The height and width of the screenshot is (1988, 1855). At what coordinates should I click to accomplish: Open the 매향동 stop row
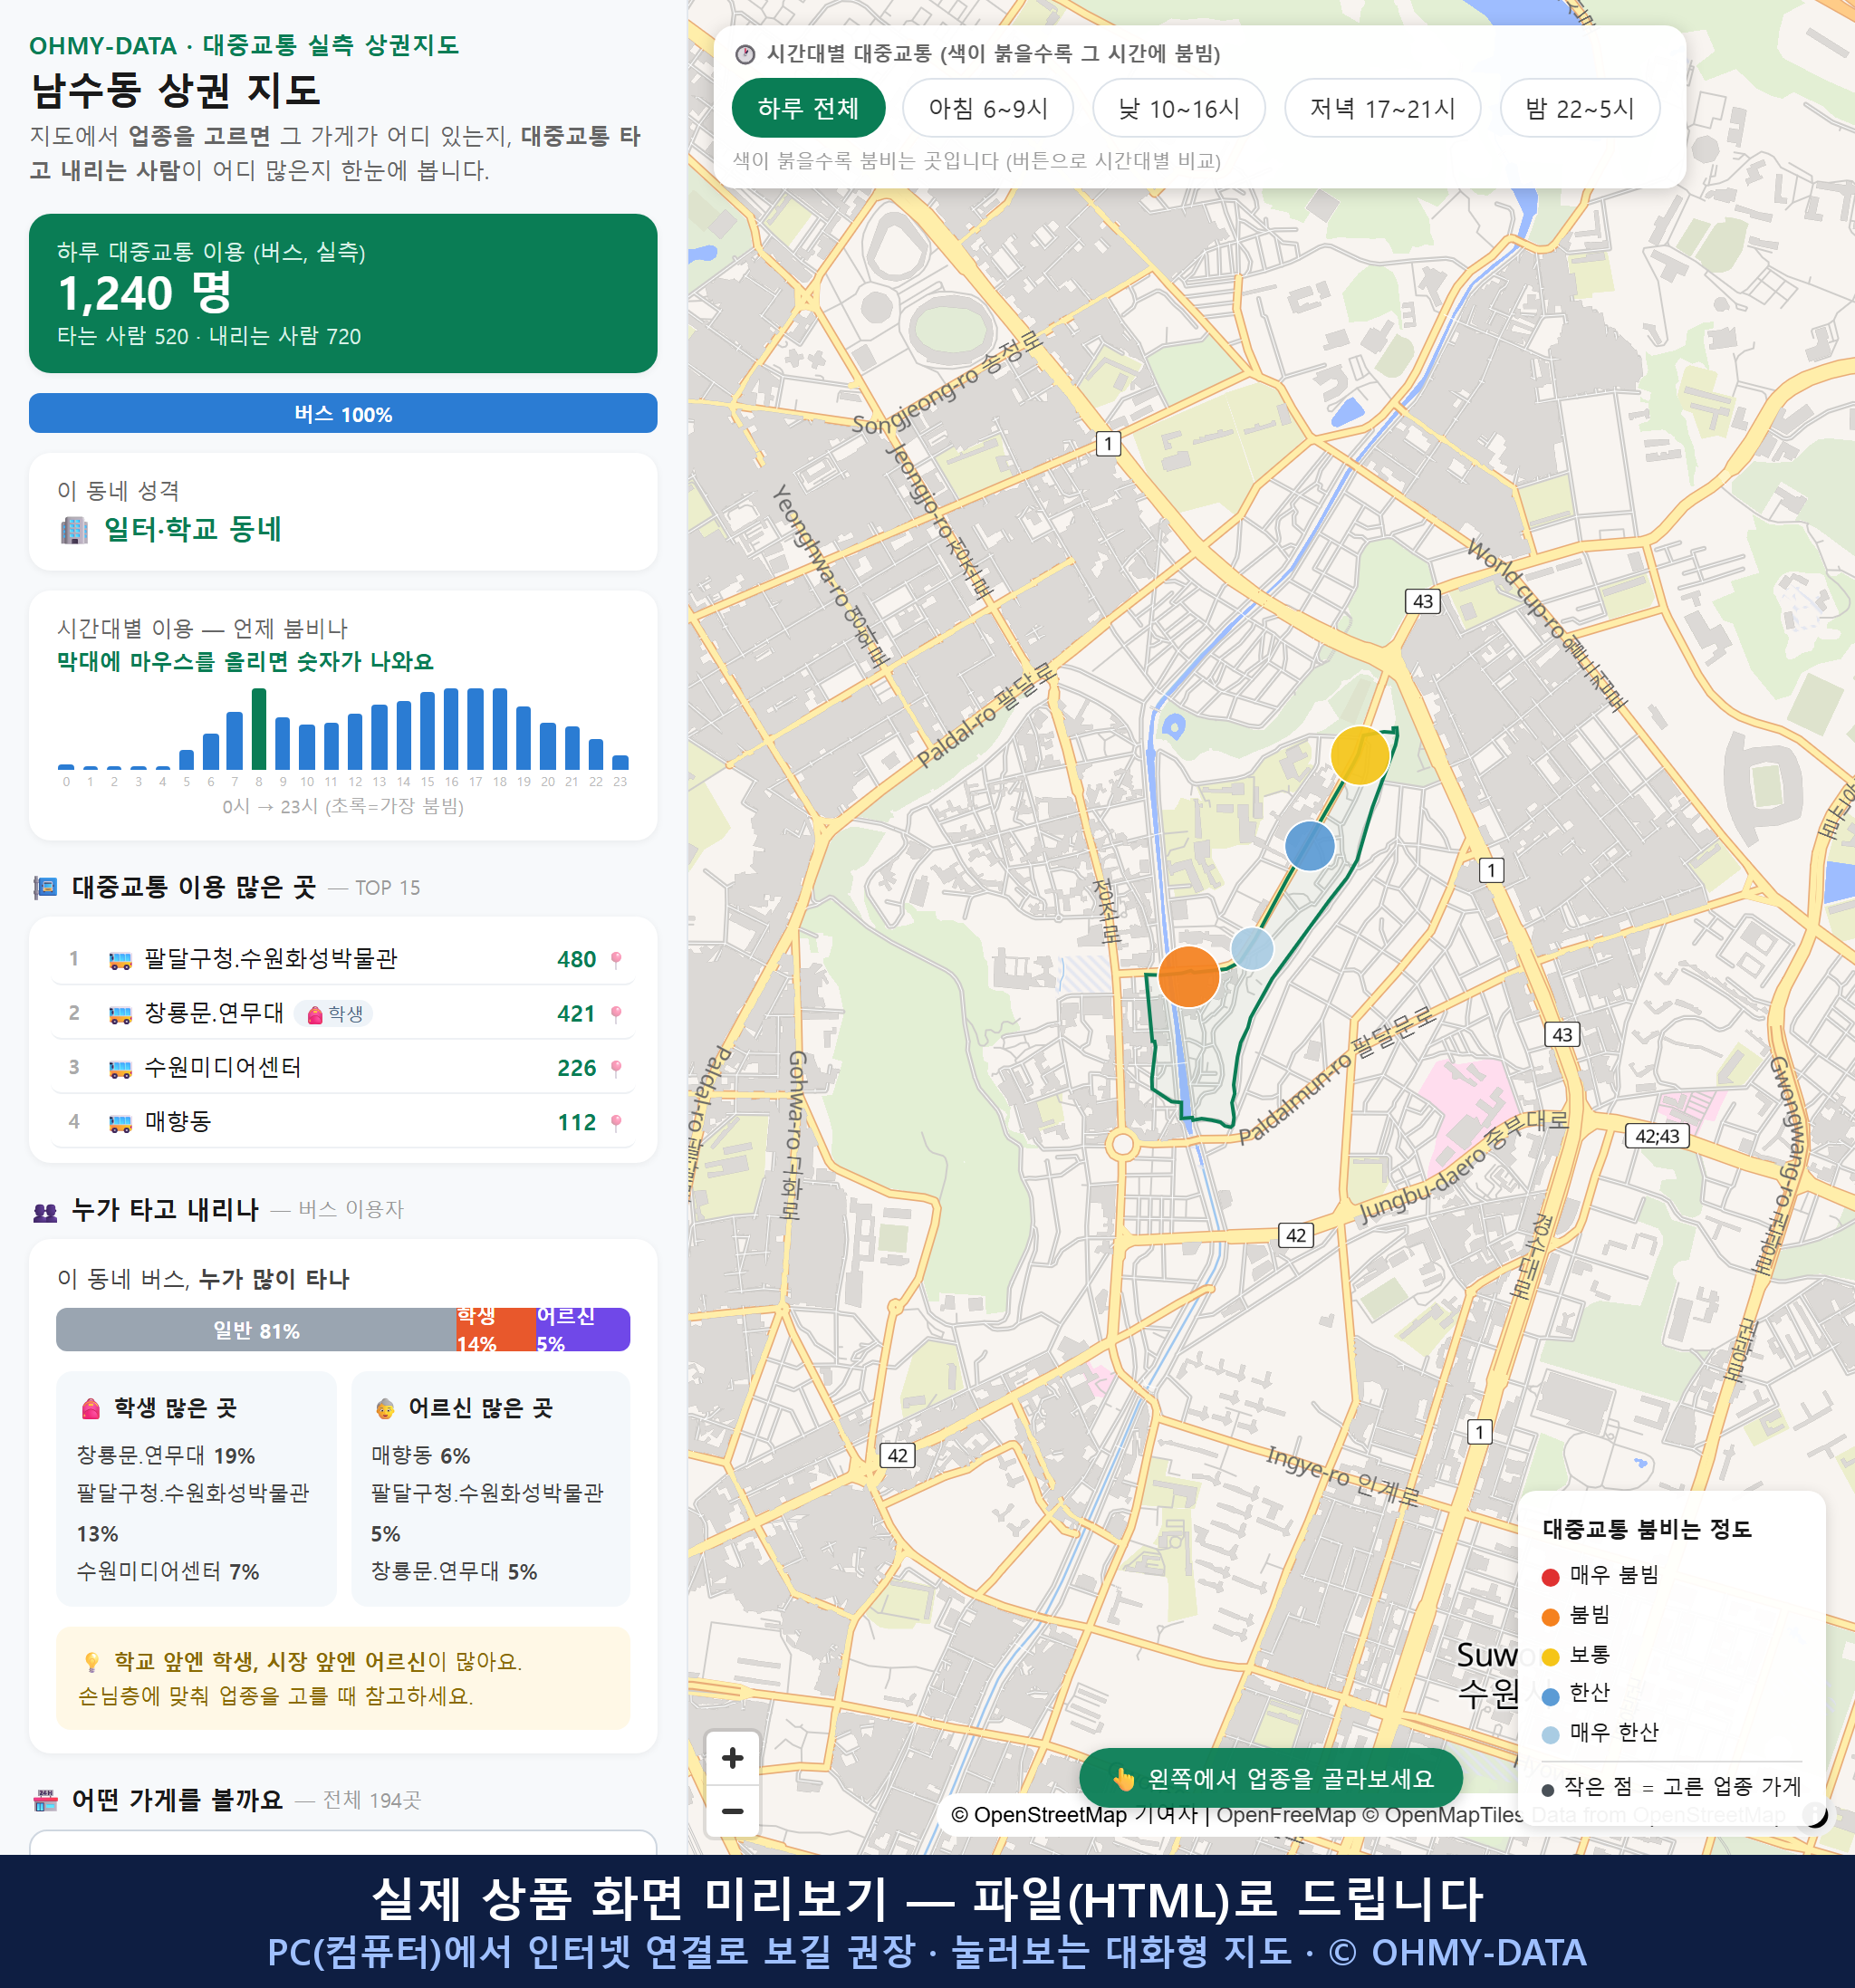click(343, 1122)
